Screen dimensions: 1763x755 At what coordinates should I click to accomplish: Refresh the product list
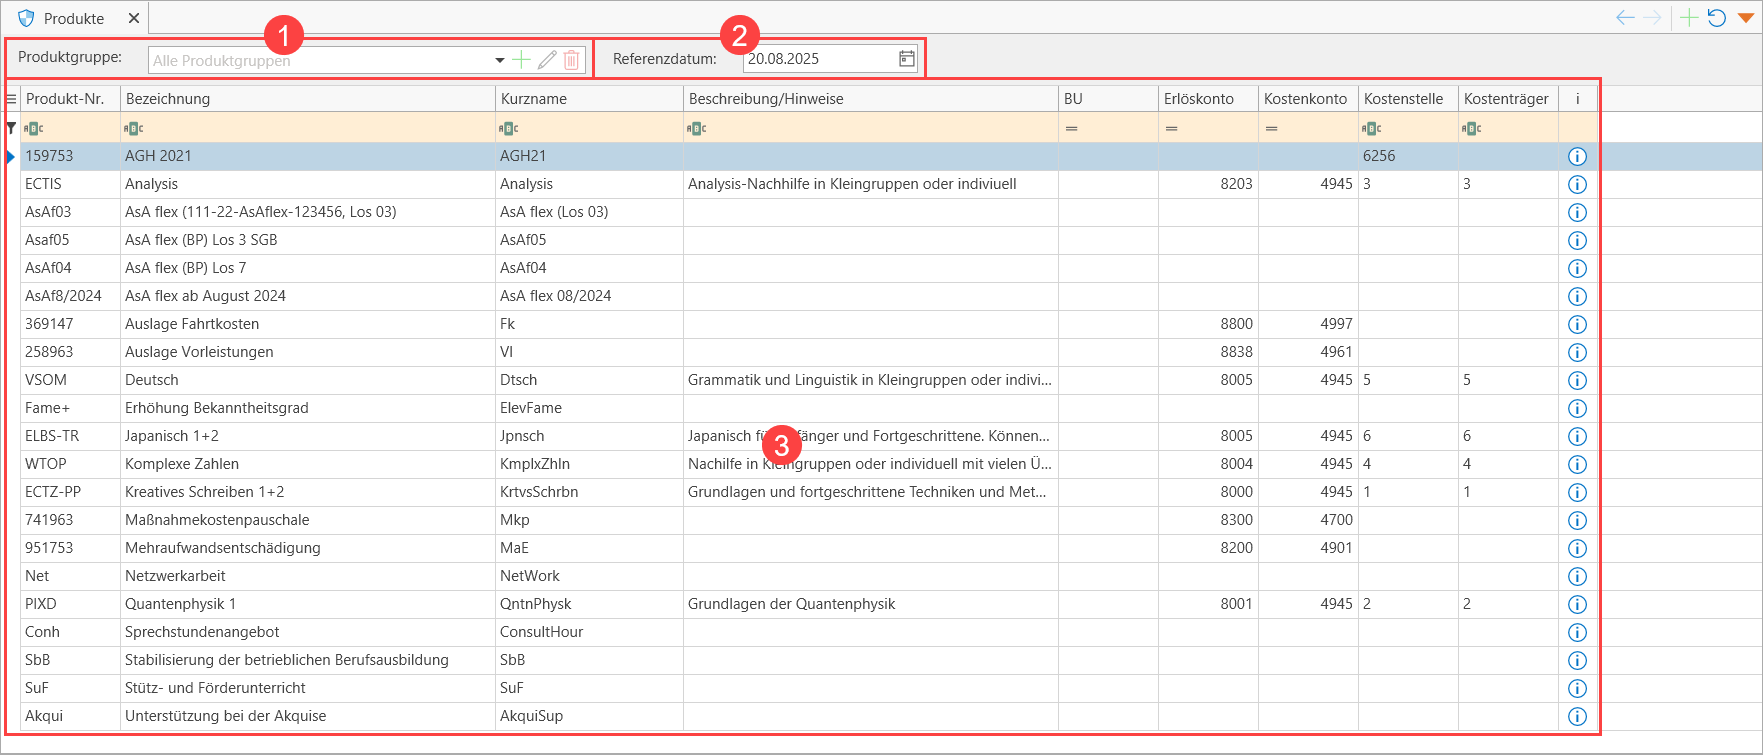(x=1717, y=18)
